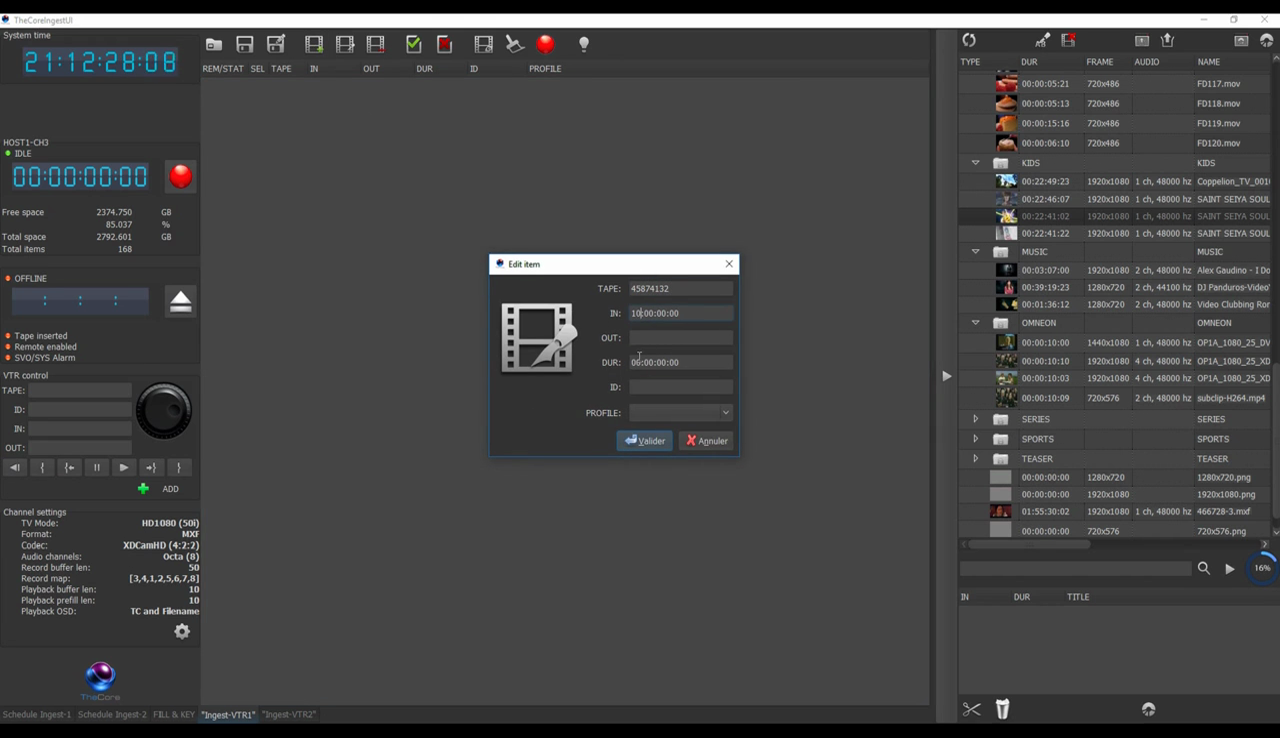This screenshot has height=738, width=1280.
Task: Click the delete clip filmstrip icon with red X
Action: coord(1068,40)
